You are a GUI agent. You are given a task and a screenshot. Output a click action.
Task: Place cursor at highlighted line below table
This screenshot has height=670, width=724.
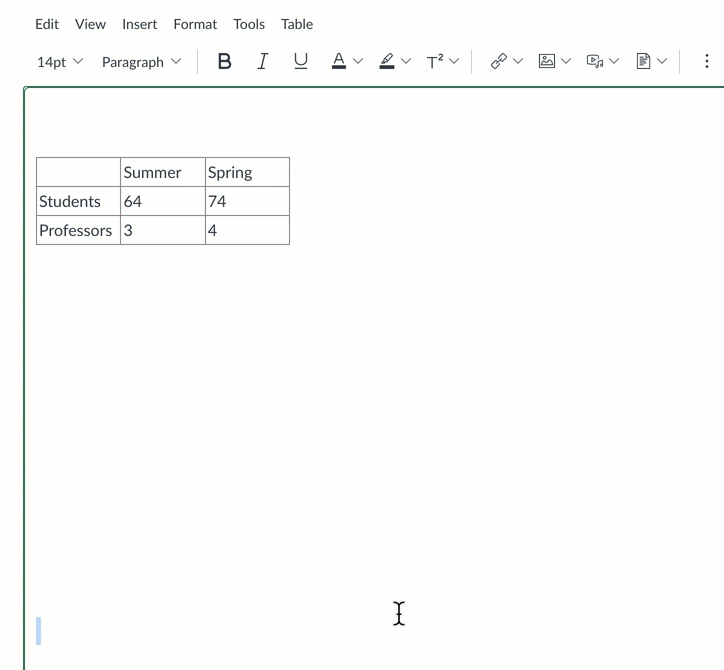(x=39, y=631)
